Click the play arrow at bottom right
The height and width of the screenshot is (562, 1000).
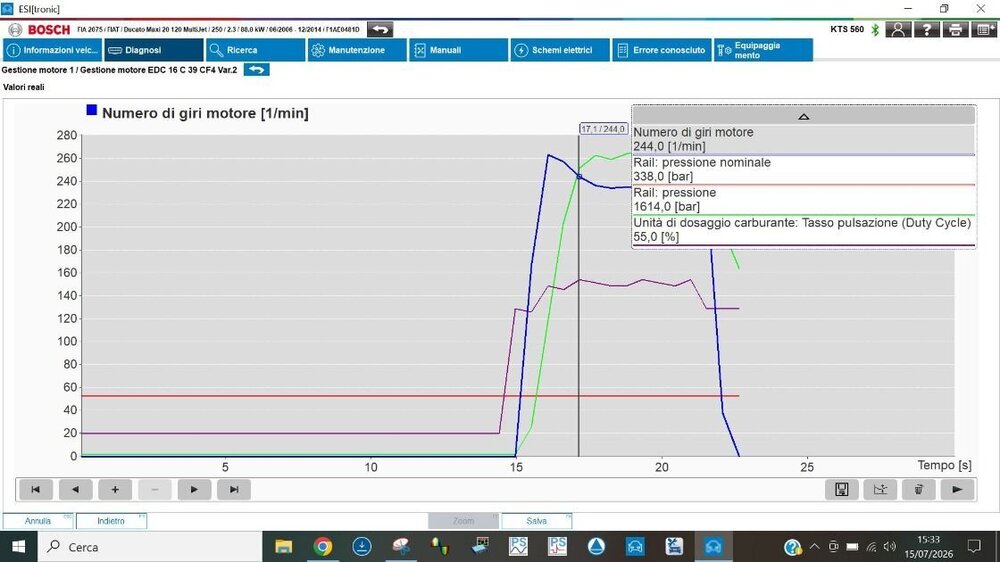tap(957, 489)
